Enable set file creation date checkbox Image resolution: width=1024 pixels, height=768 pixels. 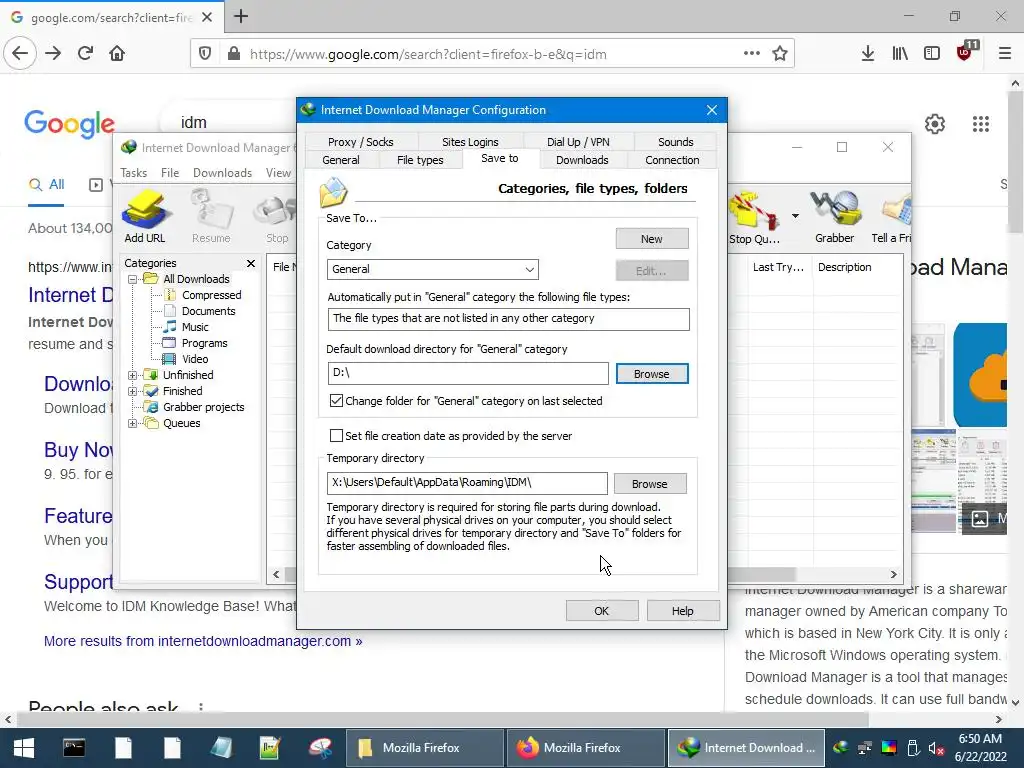pyautogui.click(x=336, y=436)
